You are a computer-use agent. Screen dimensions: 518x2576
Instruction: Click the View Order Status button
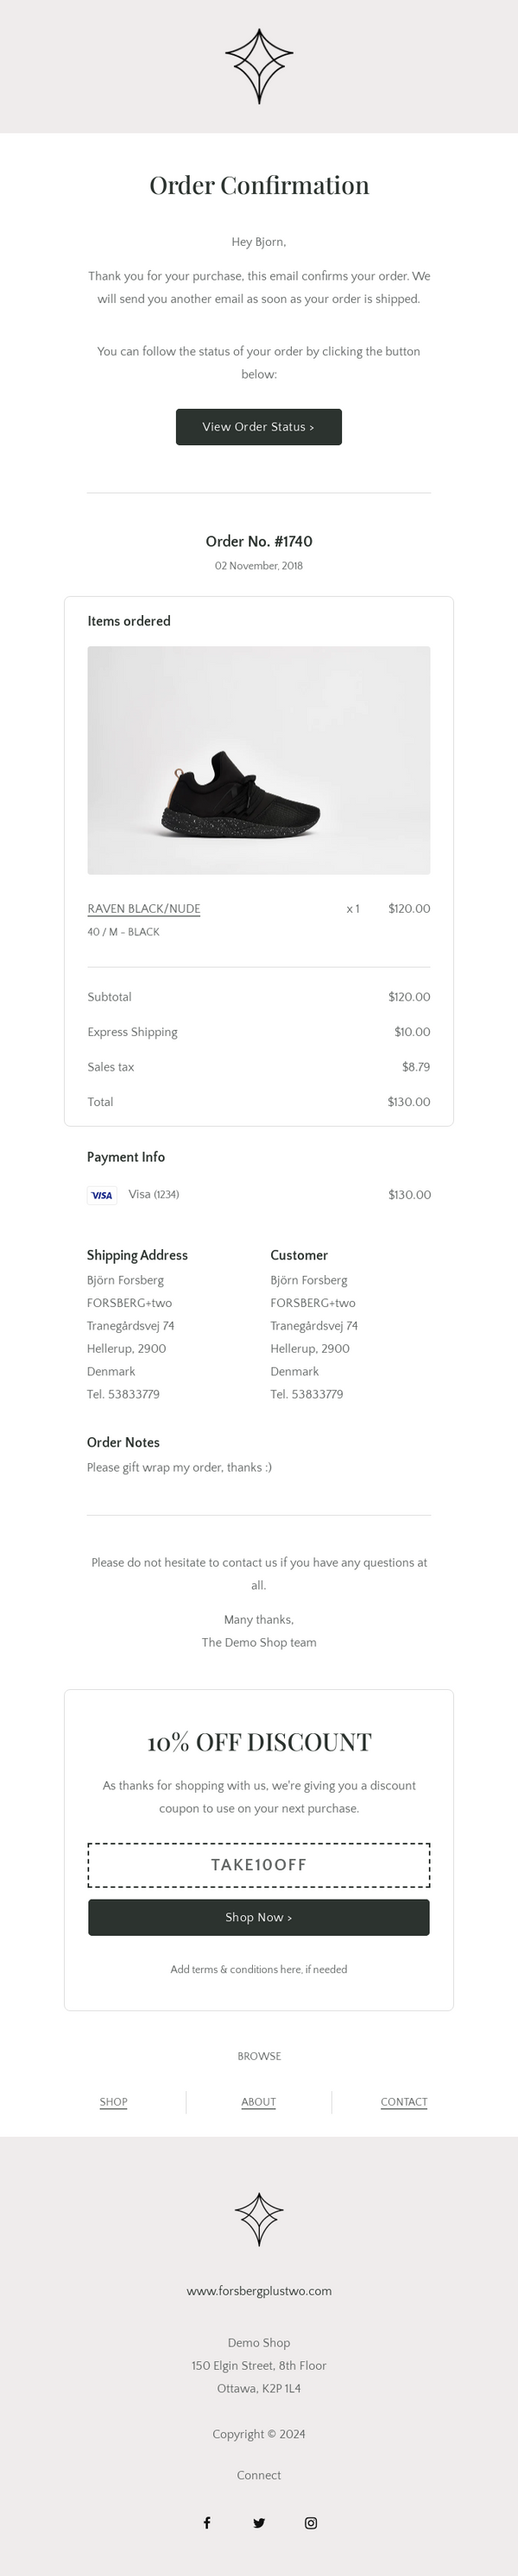[x=259, y=426]
